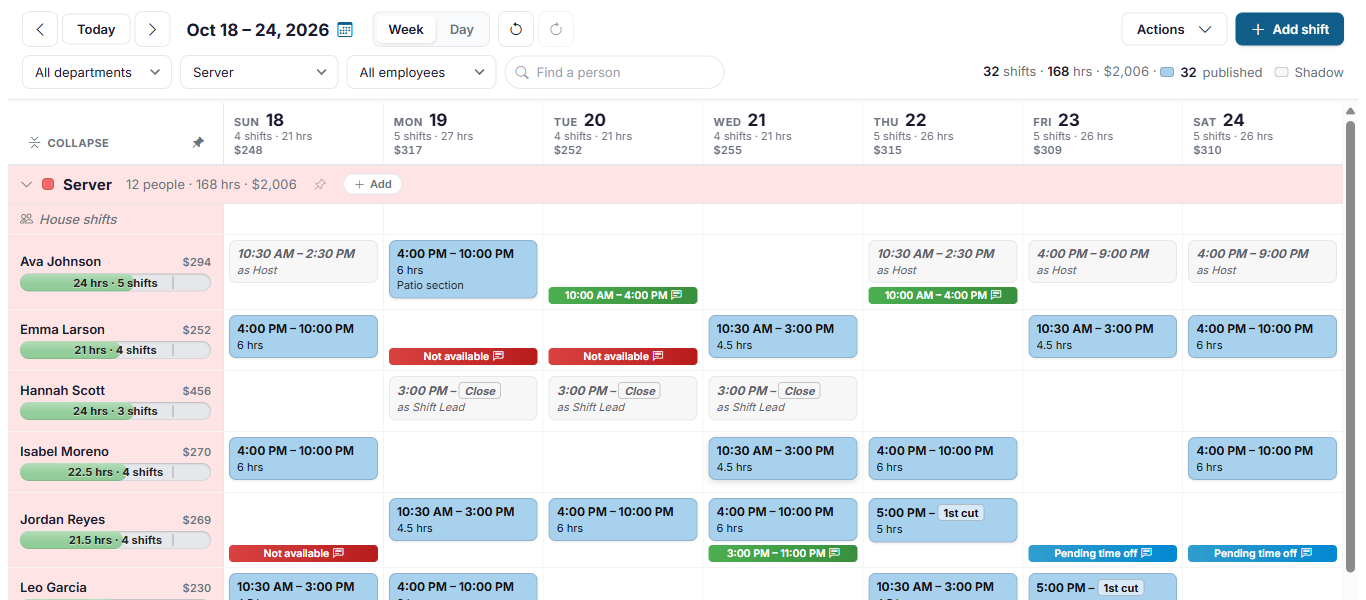Open the calendar date picker icon
The image size is (1366, 600).
click(x=345, y=30)
